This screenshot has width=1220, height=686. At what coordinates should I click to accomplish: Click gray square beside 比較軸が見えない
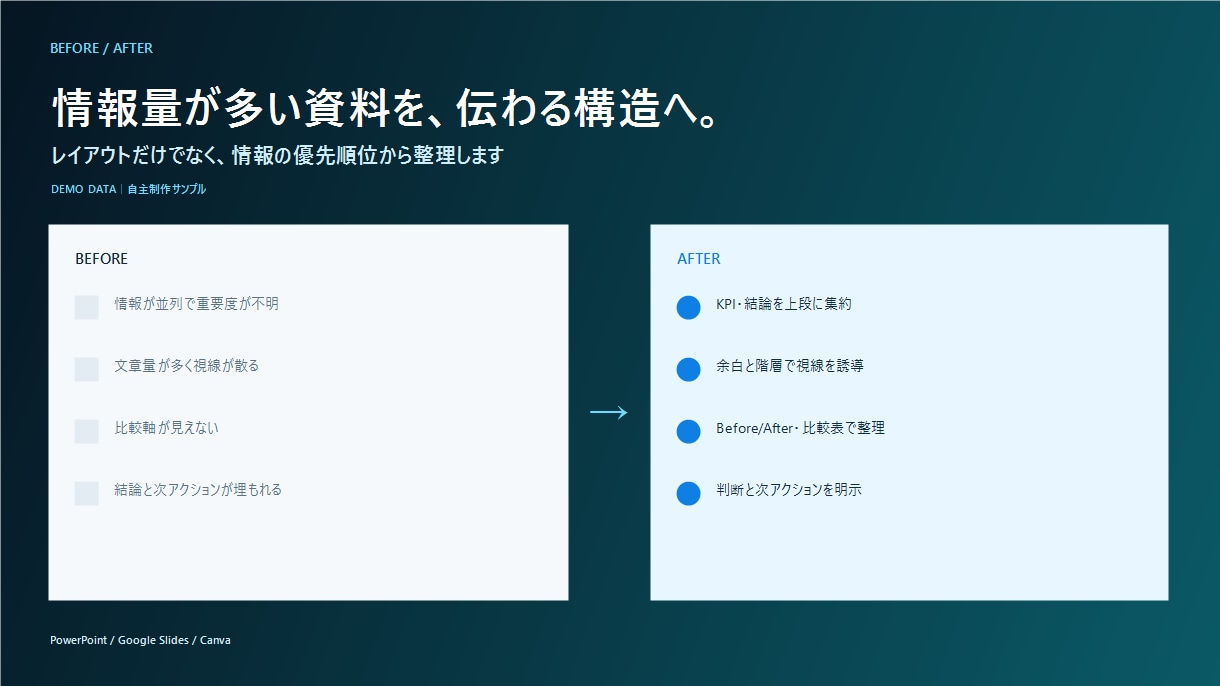point(87,431)
